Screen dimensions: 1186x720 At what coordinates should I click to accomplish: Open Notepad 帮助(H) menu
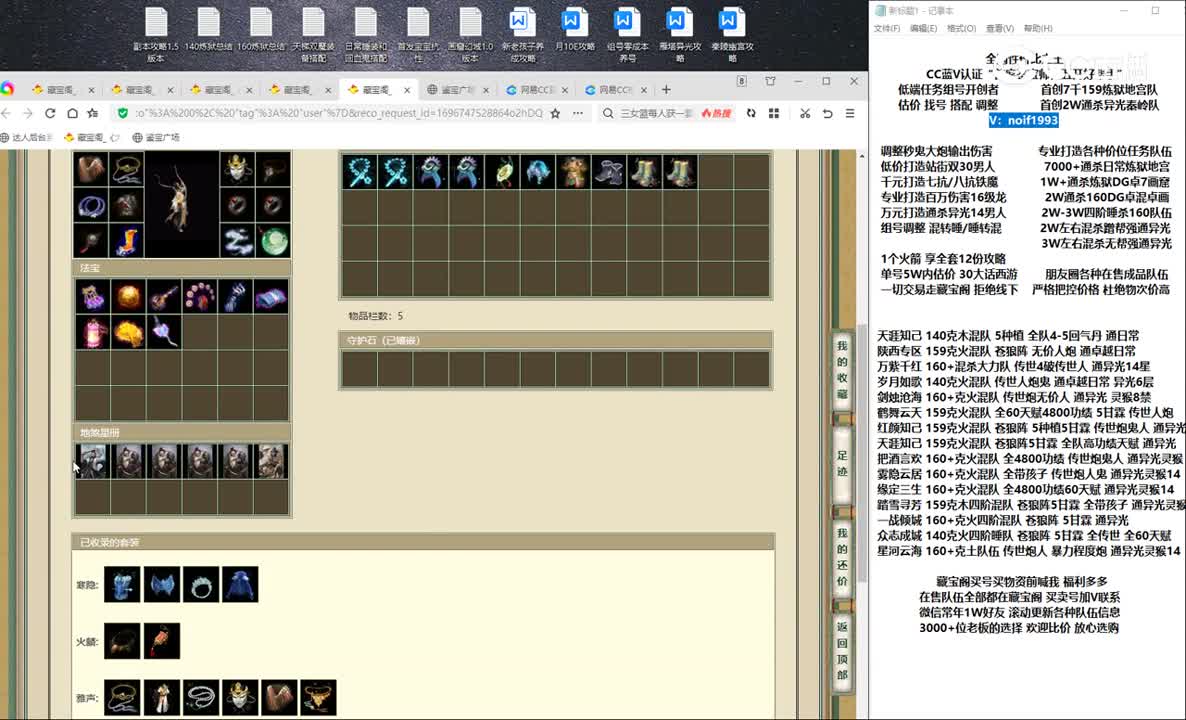(x=1038, y=28)
